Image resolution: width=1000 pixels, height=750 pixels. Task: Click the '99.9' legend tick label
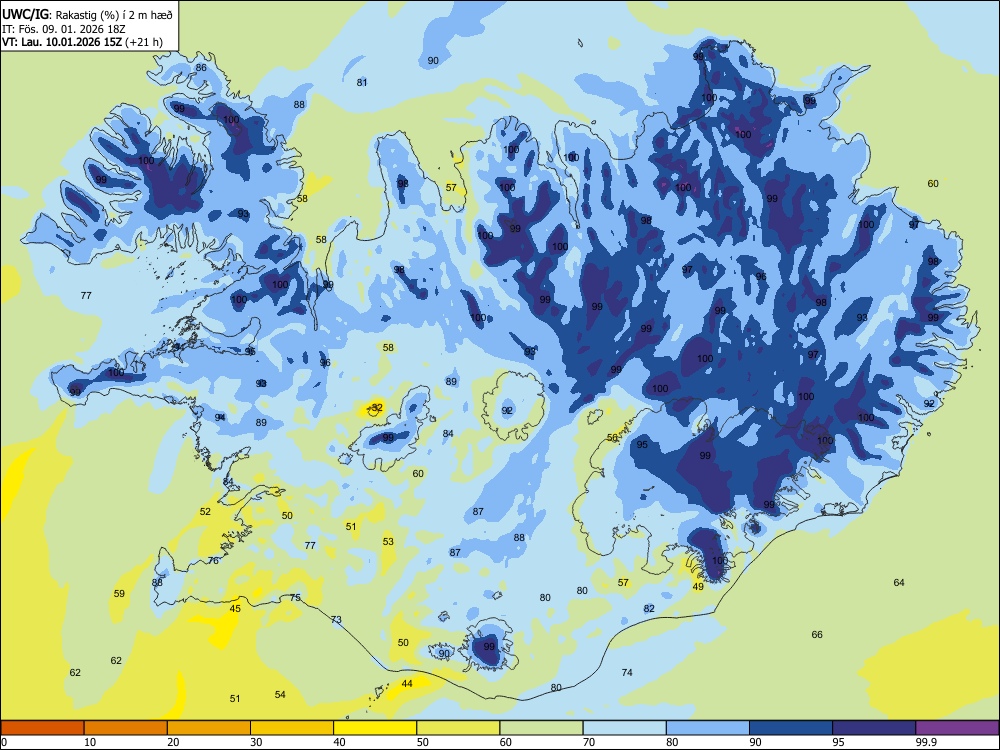[x=925, y=742]
